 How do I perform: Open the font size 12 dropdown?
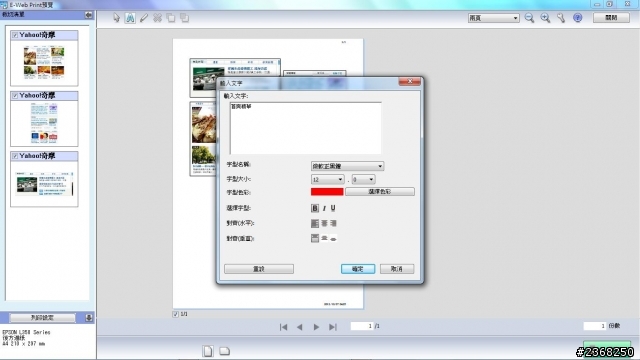[327, 180]
